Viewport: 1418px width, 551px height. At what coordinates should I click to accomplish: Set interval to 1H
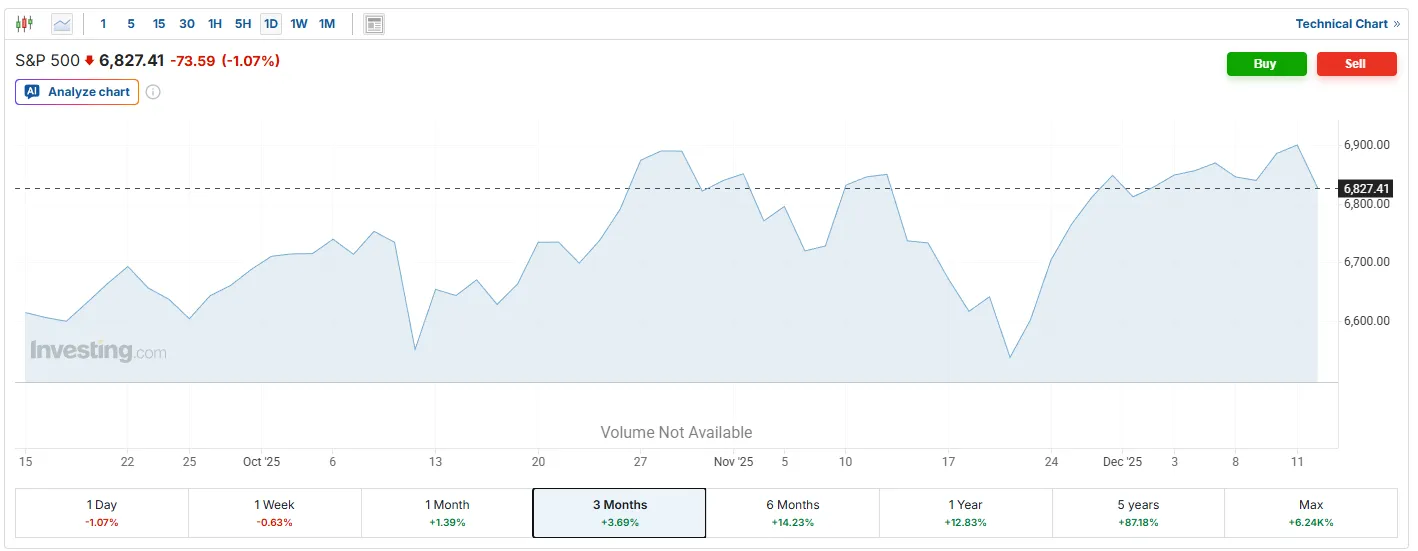click(x=215, y=23)
